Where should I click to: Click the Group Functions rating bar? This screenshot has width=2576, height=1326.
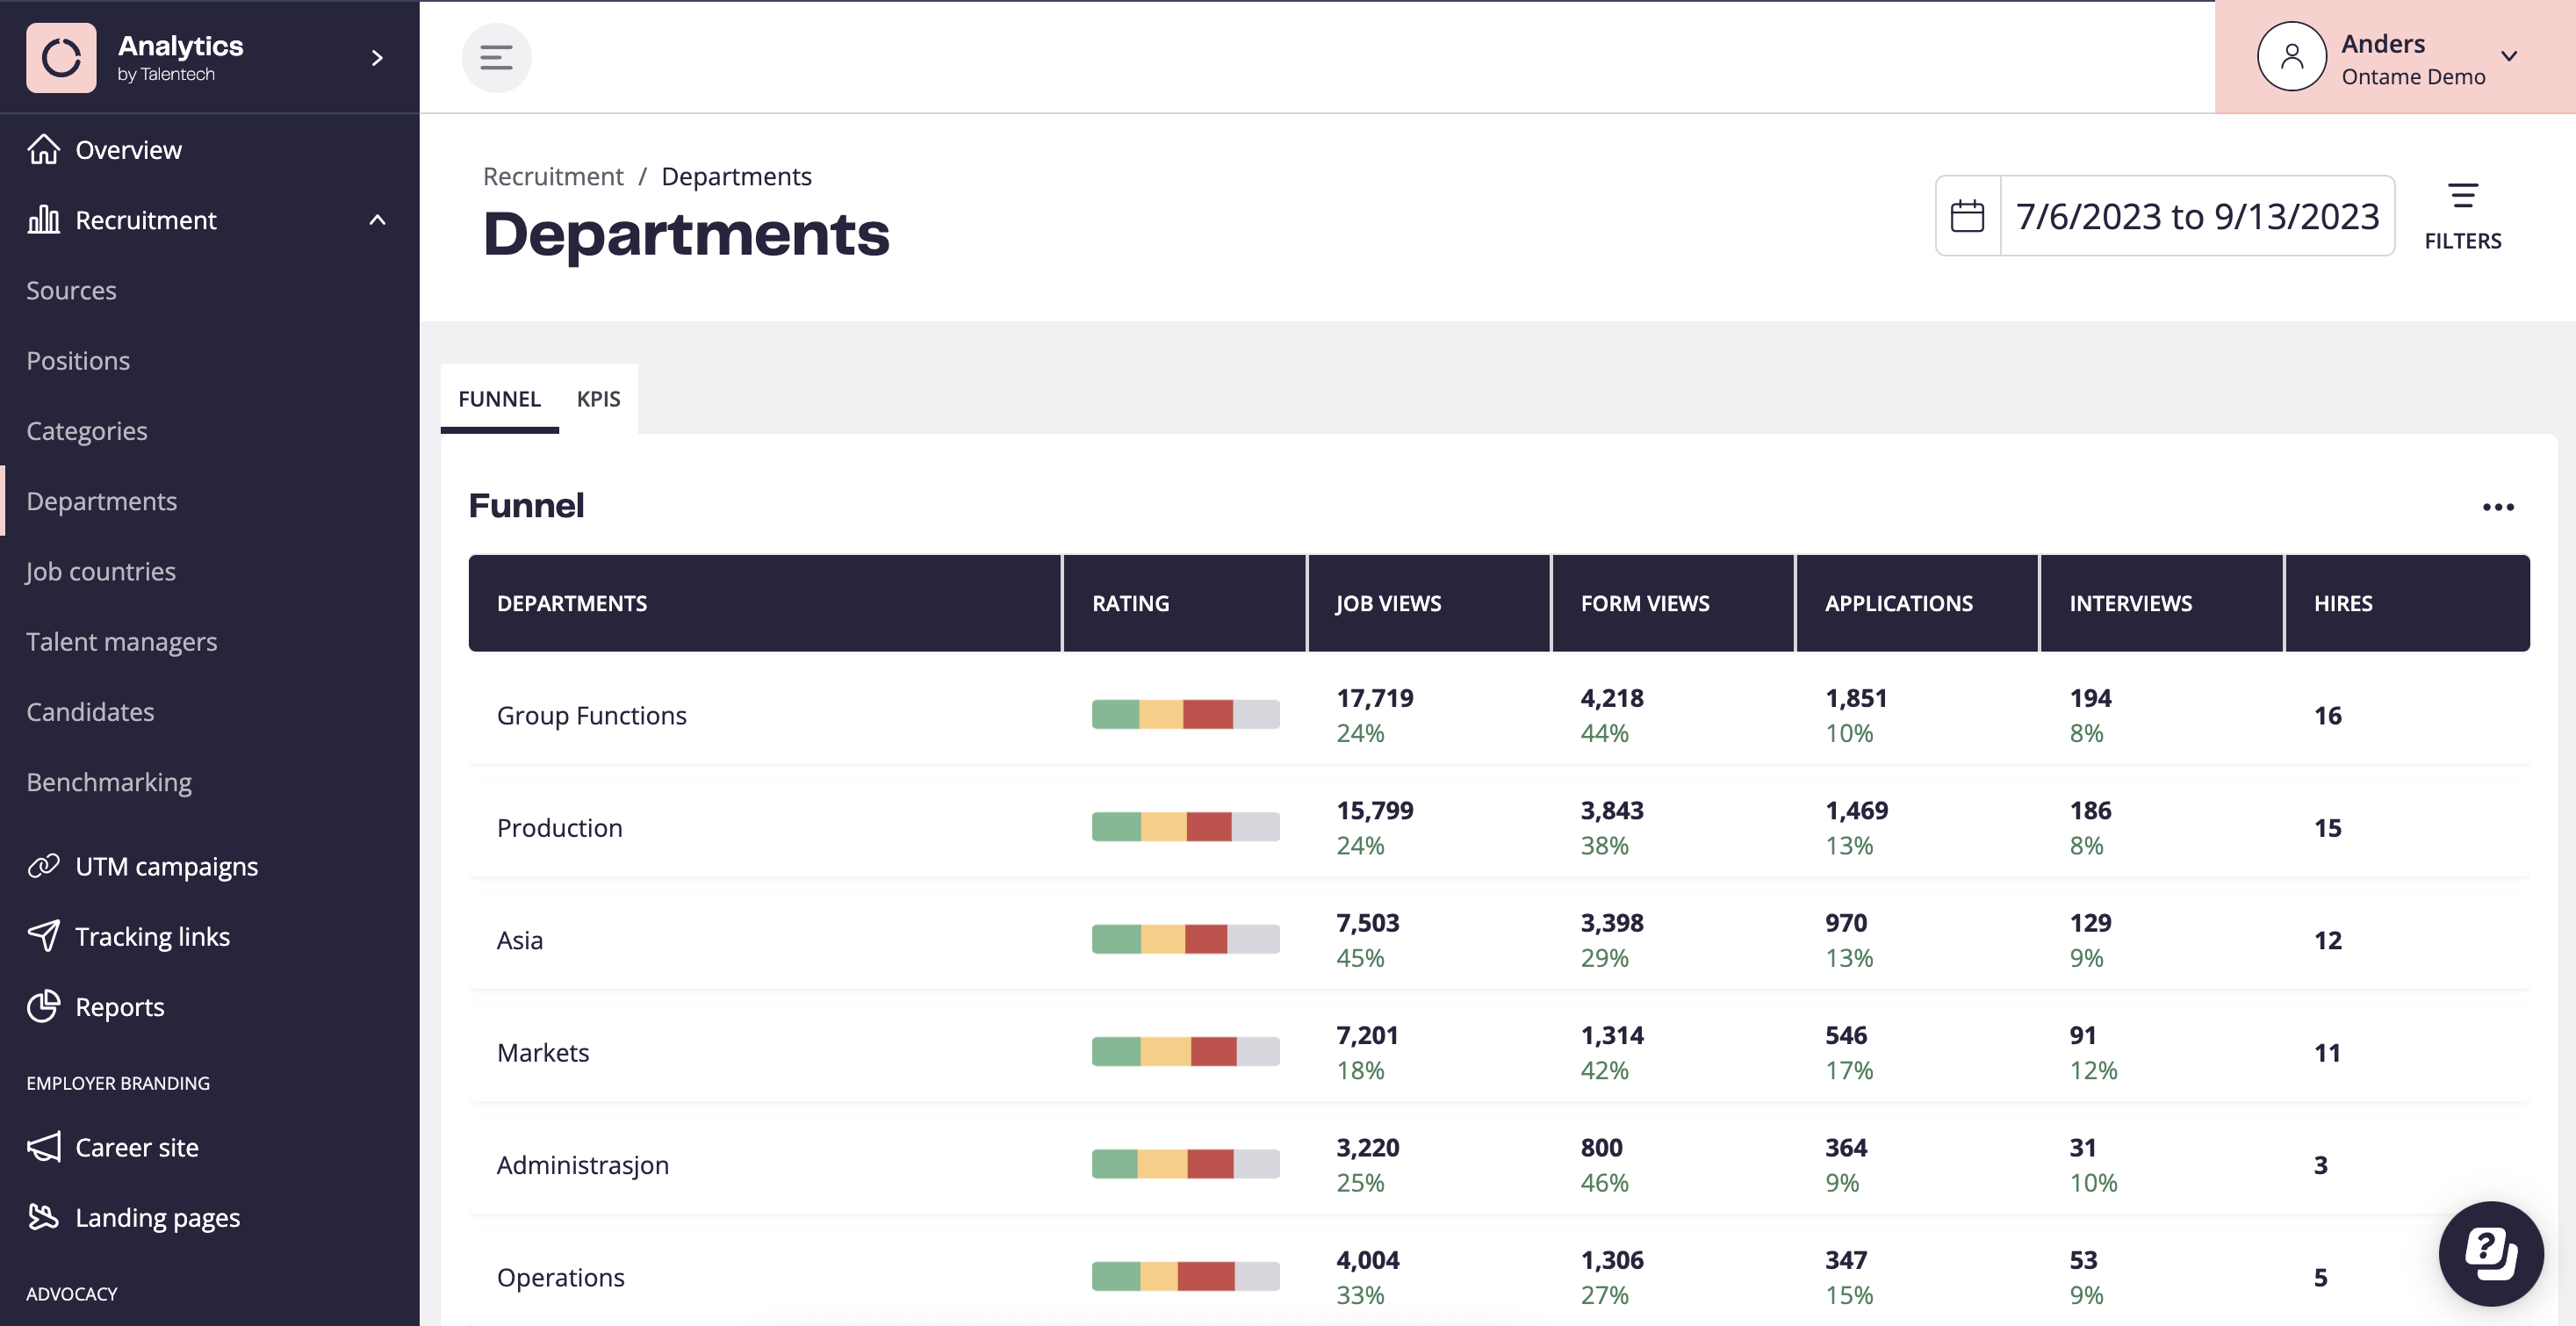coord(1185,714)
